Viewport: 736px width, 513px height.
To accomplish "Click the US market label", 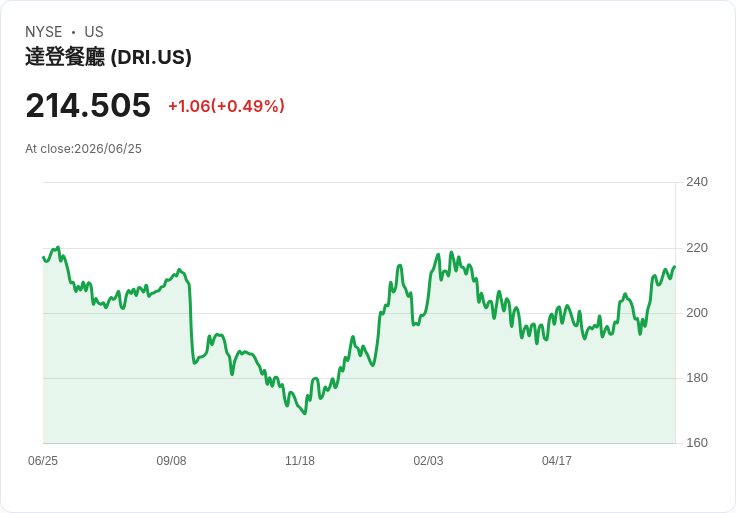I will 94,32.
